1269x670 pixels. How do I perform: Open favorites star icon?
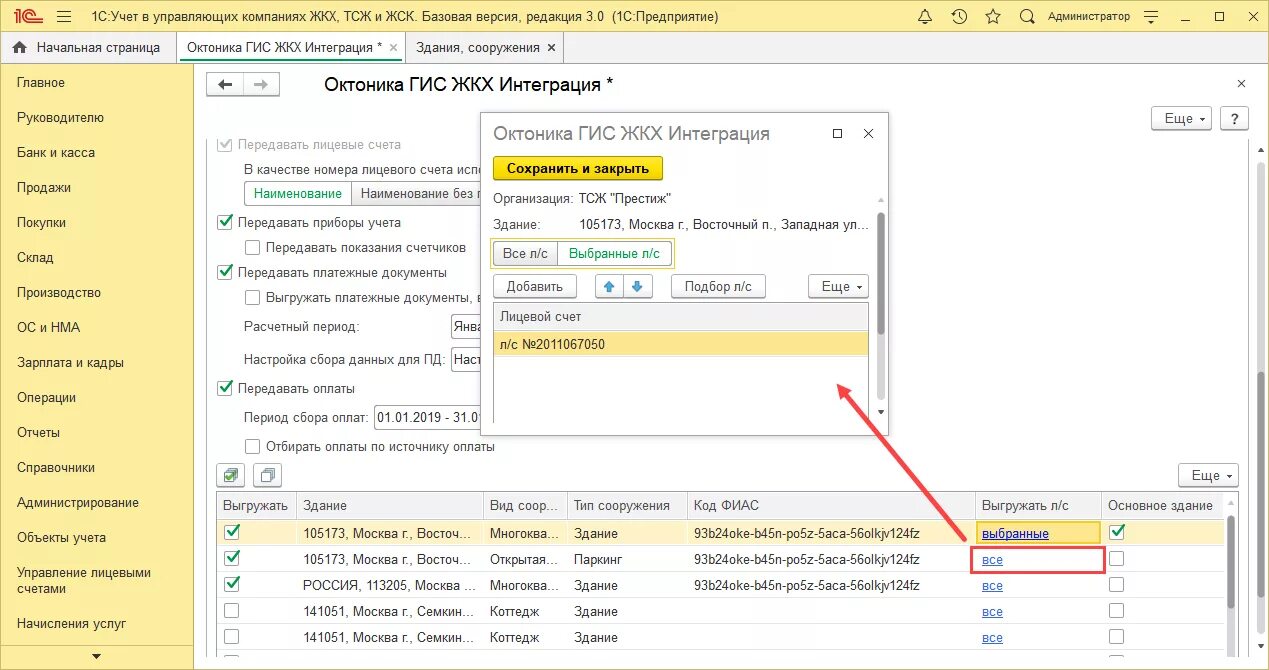[x=992, y=17]
